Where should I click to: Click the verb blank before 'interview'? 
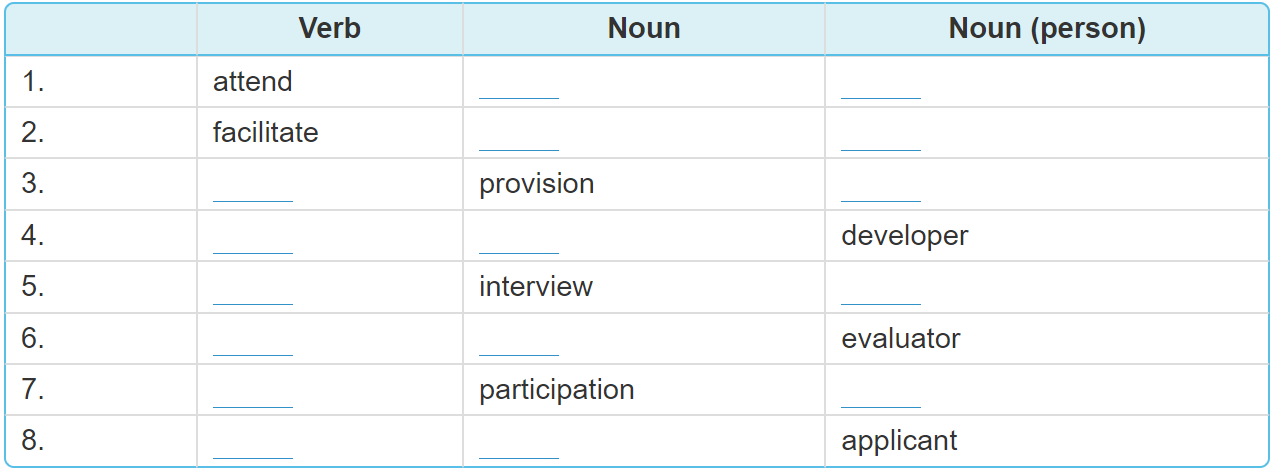point(253,293)
